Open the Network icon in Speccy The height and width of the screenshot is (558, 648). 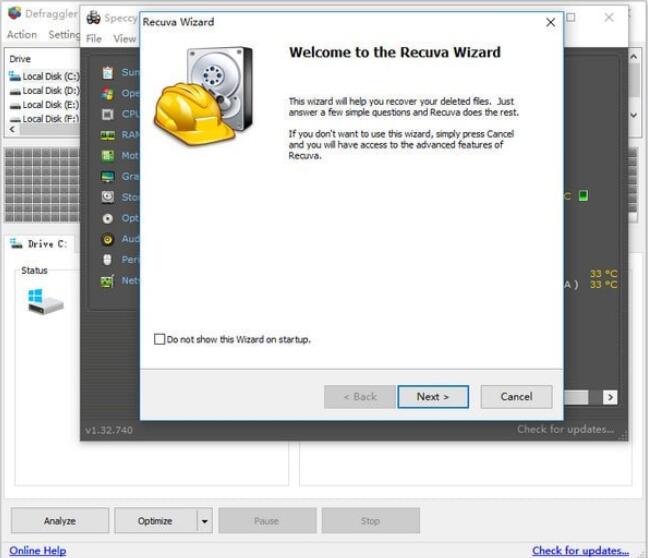coord(107,281)
